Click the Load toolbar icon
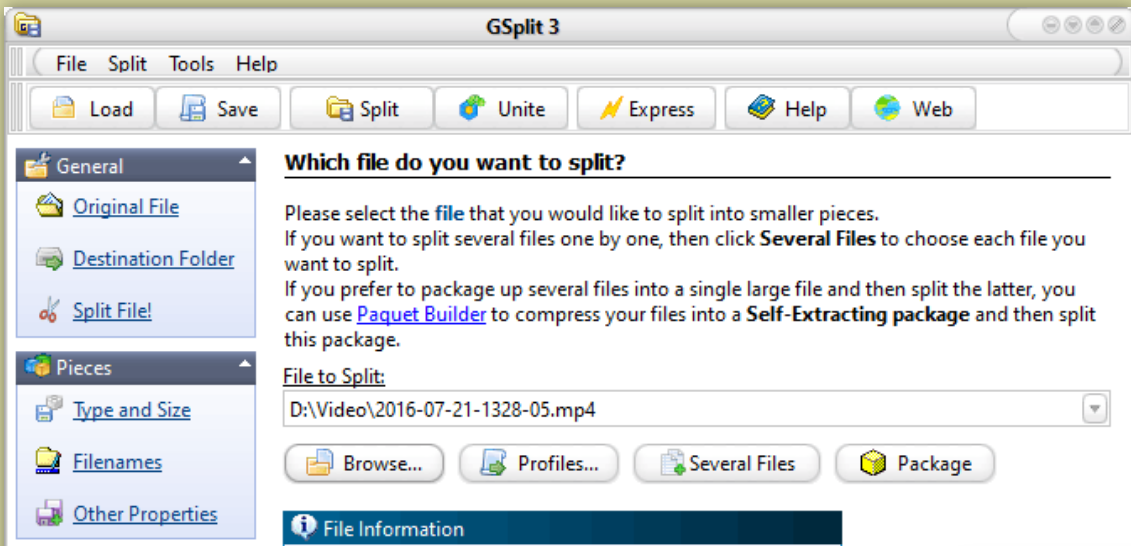The image size is (1131, 546). pyautogui.click(x=64, y=109)
